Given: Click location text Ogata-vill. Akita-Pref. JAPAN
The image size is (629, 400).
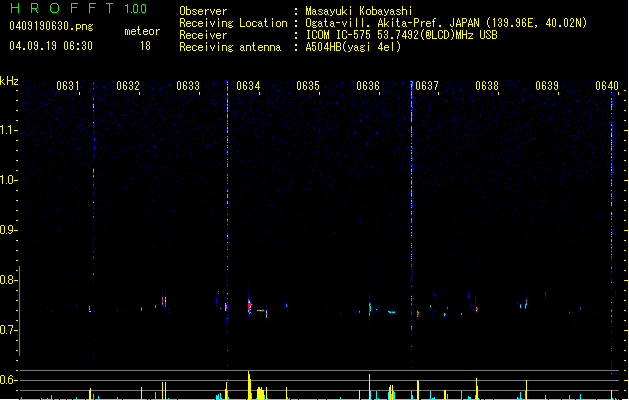Looking at the screenshot, I should (x=392, y=23).
